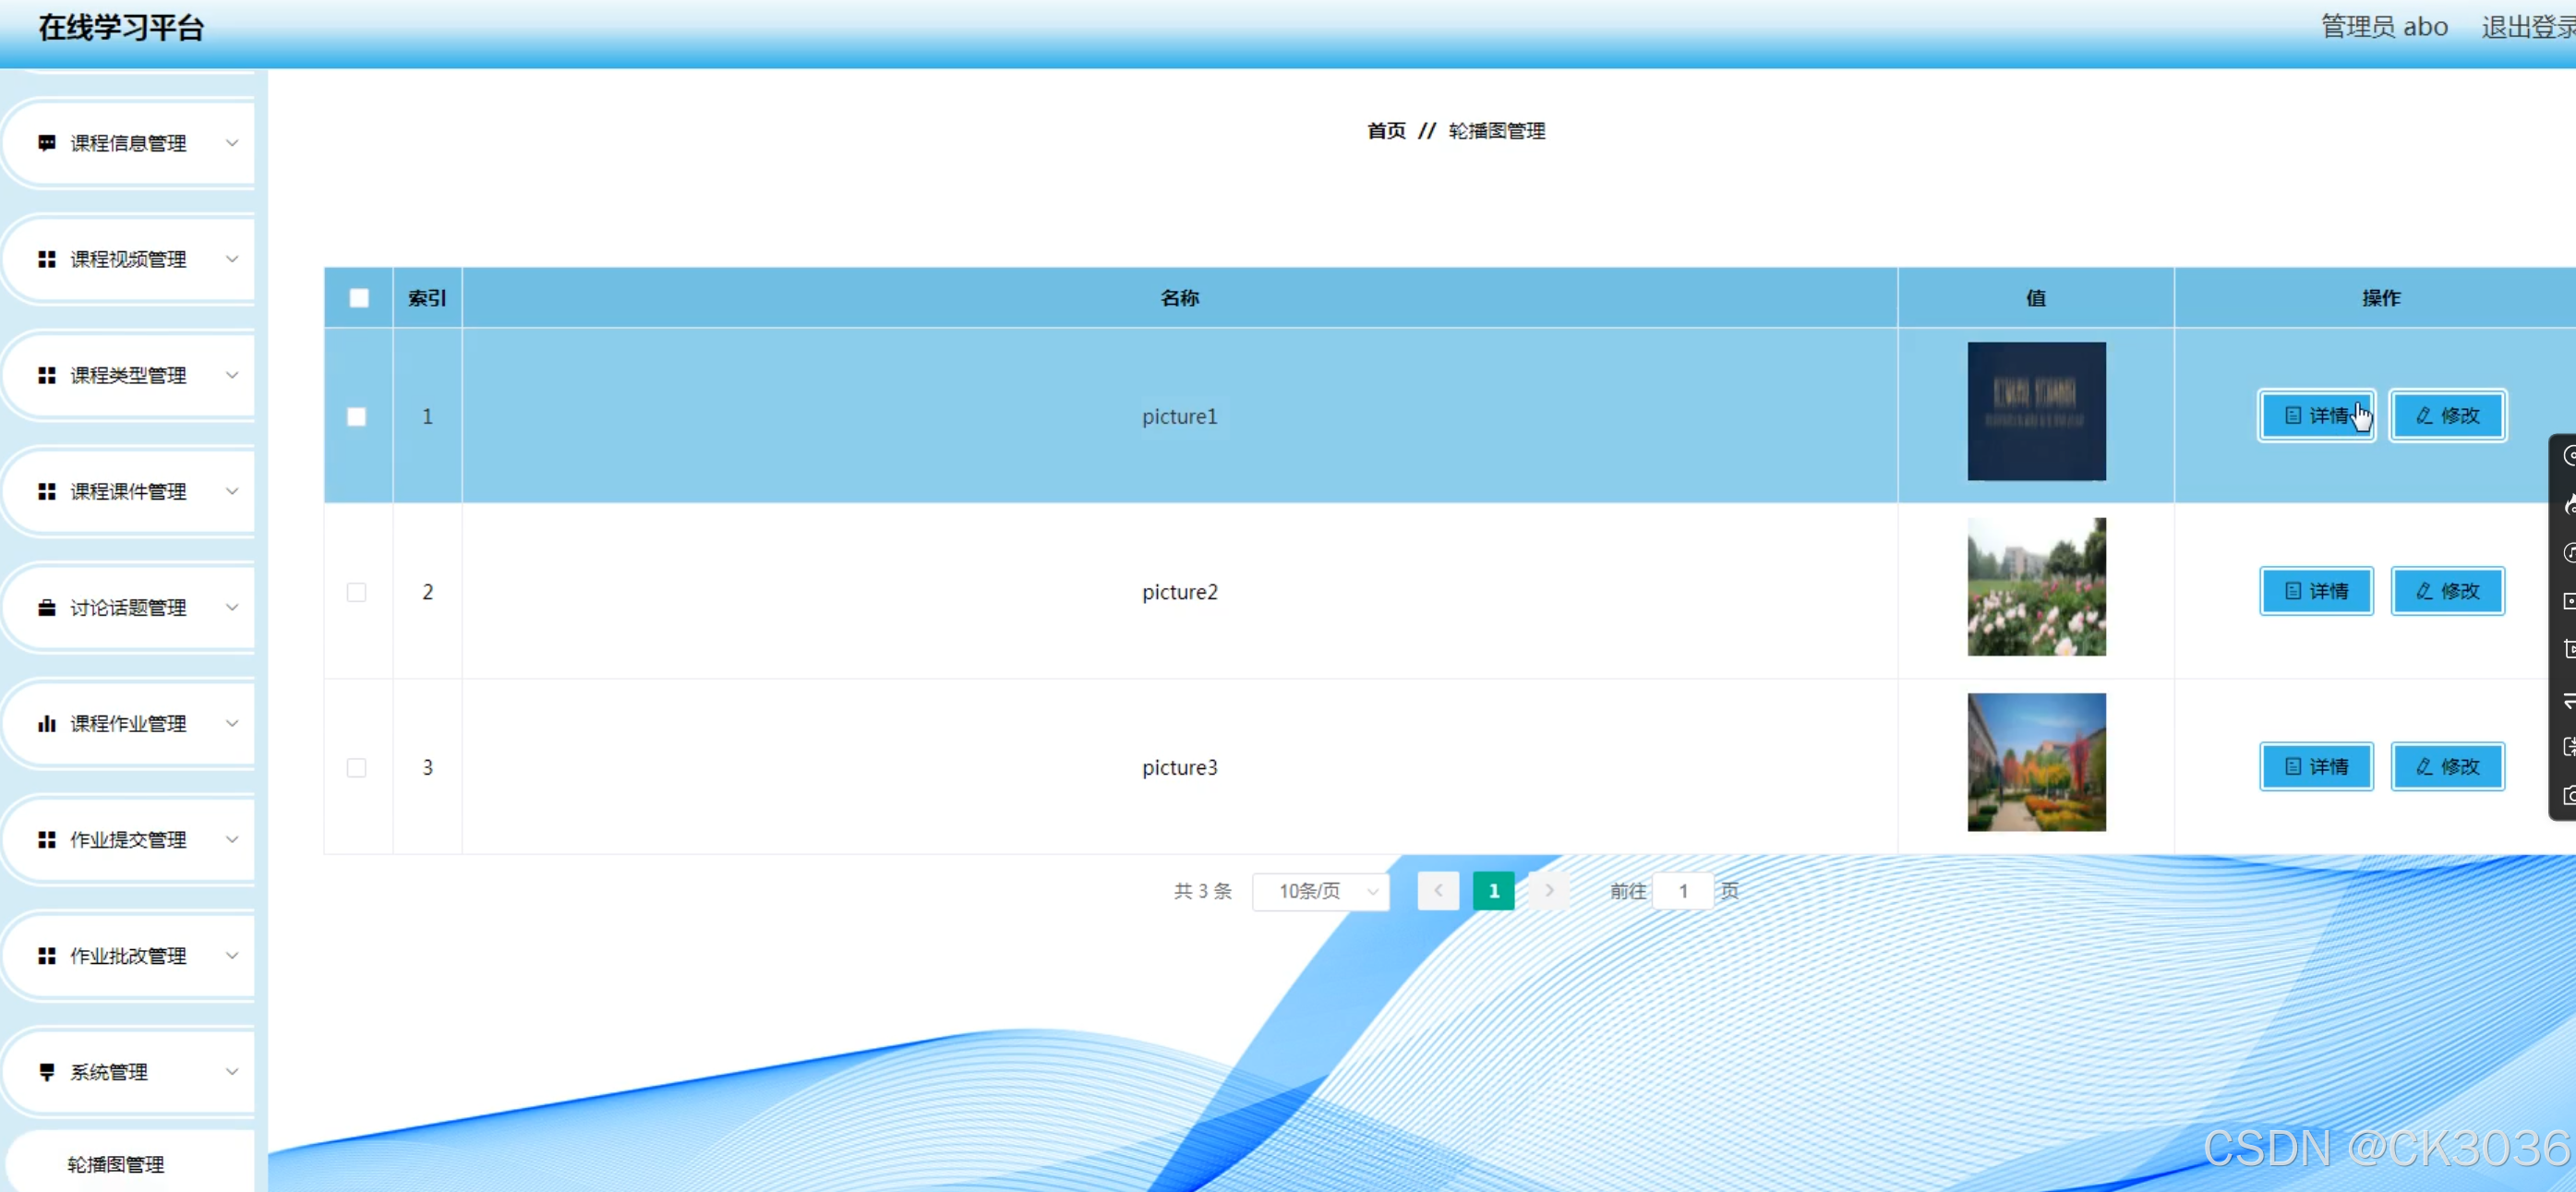
Task: Check the checkbox for picture2 row
Action: click(x=356, y=592)
